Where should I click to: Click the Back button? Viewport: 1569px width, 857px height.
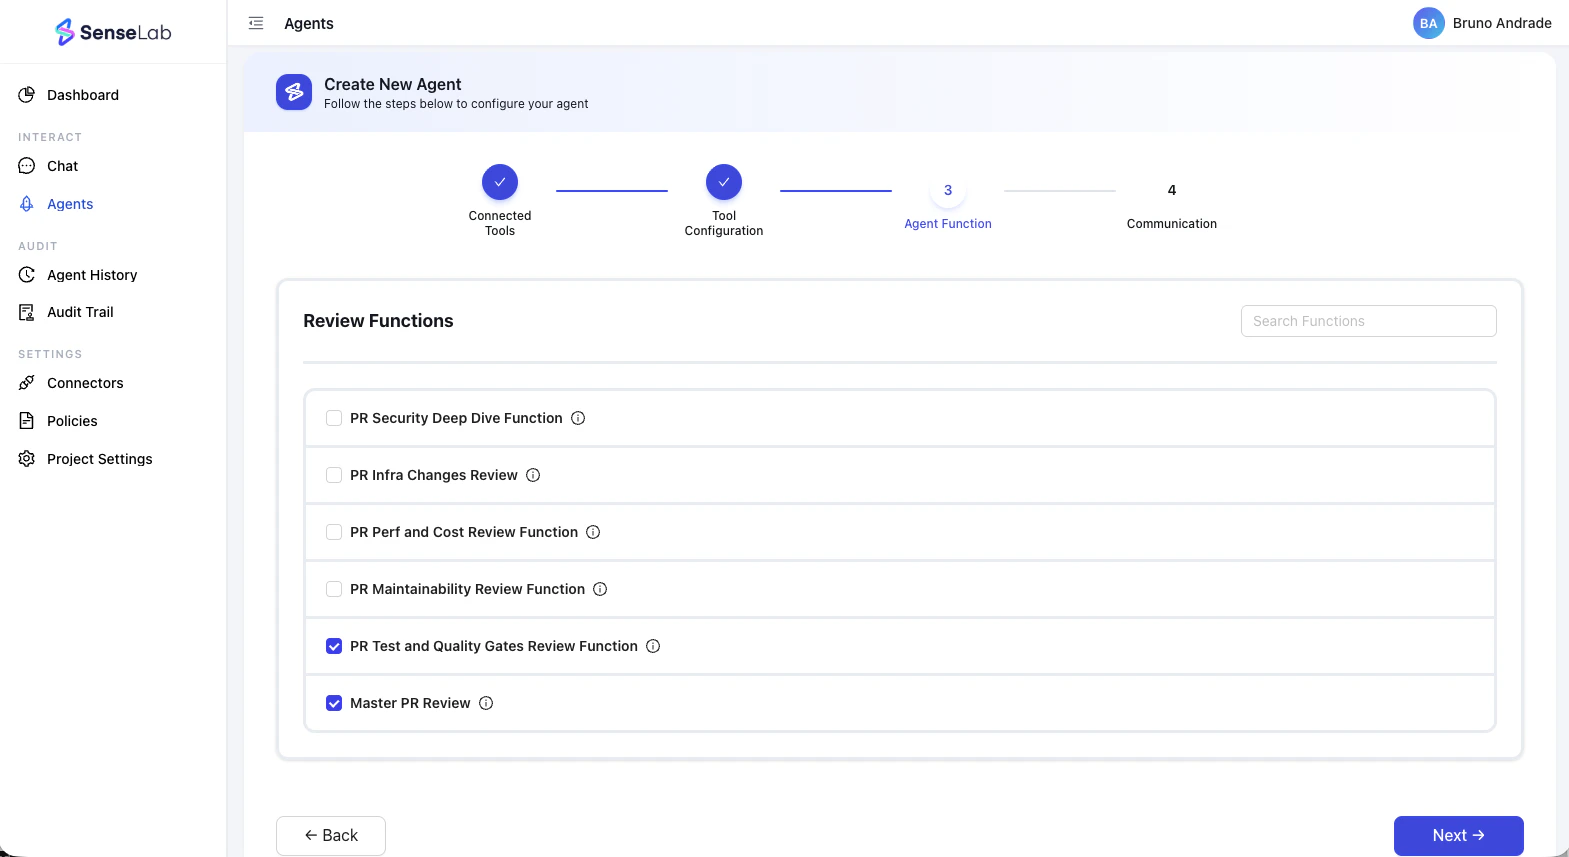coord(331,836)
